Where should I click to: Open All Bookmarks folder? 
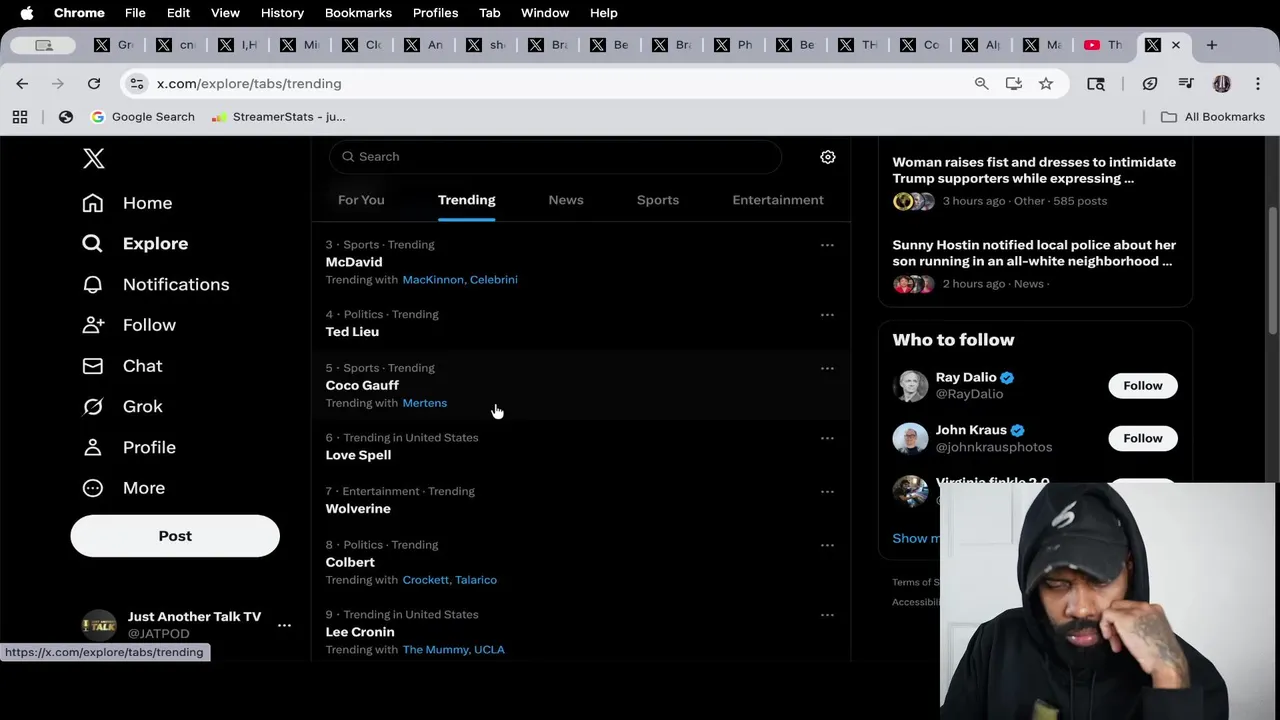[1212, 117]
